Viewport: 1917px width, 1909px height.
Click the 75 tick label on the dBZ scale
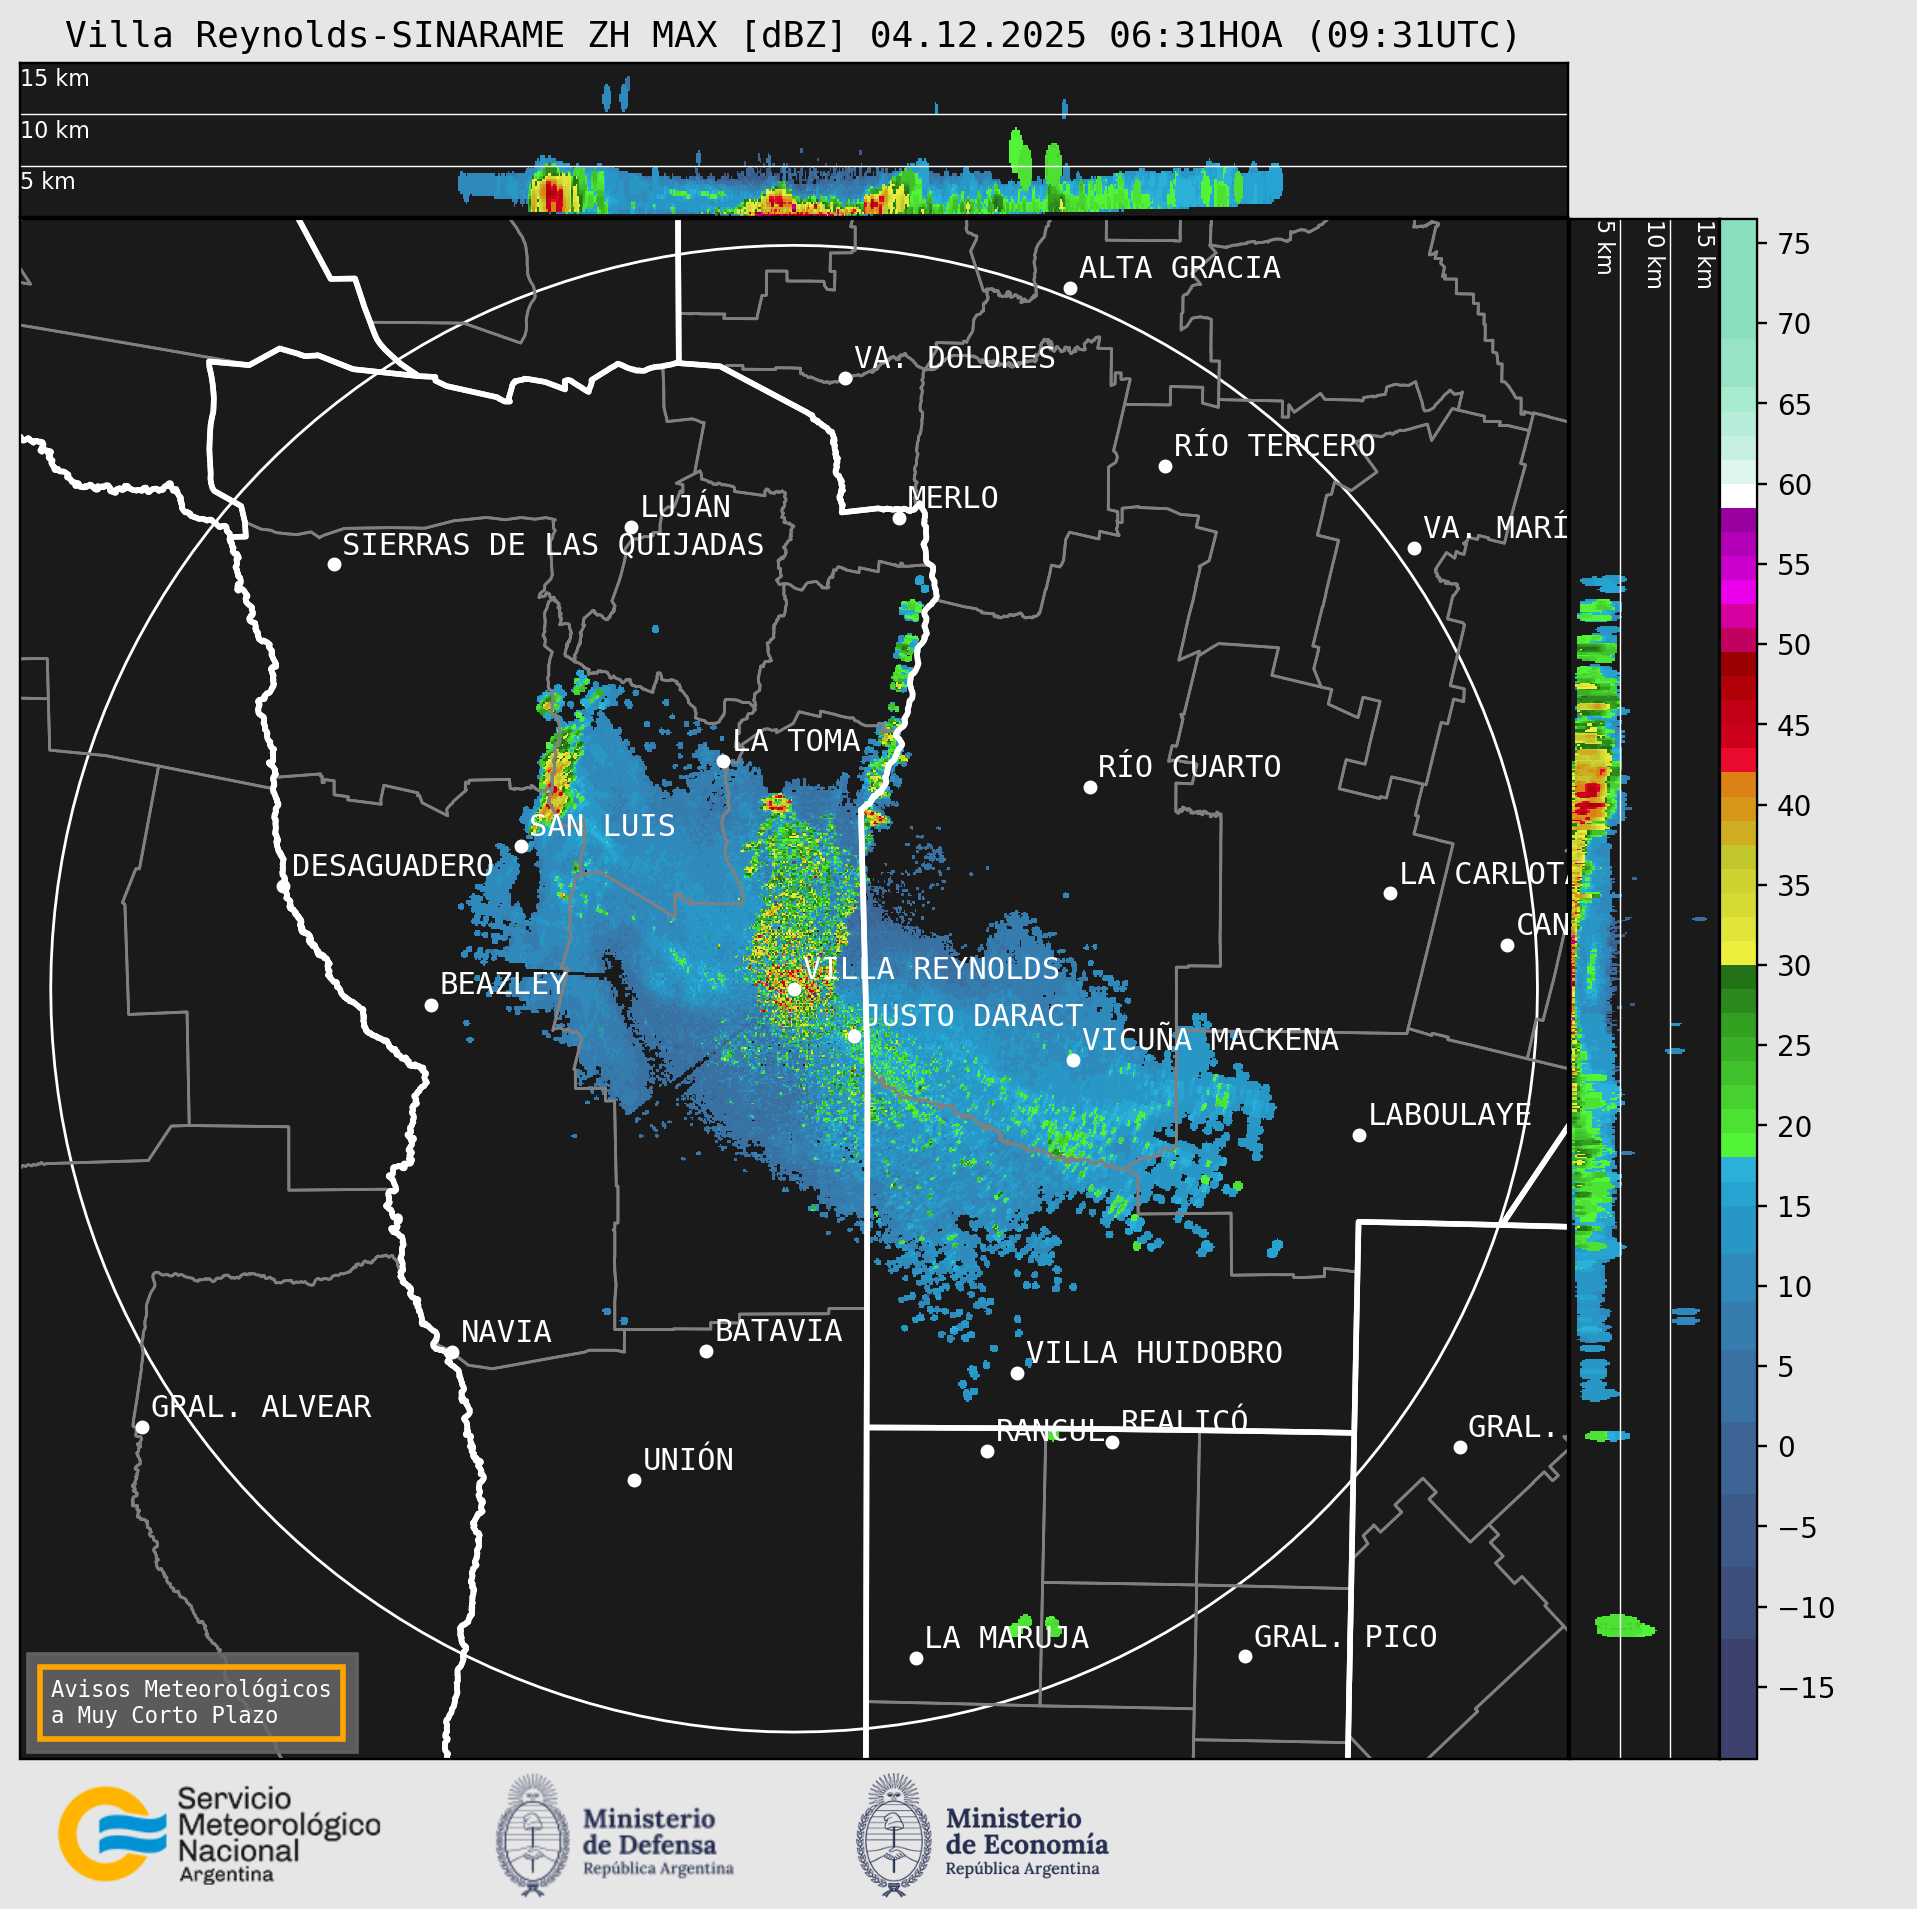tap(1795, 243)
